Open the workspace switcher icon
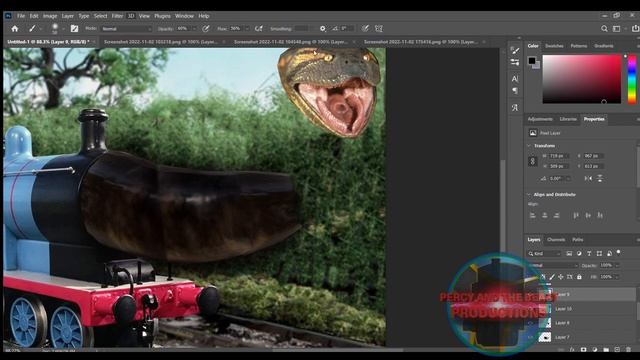 click(x=617, y=29)
